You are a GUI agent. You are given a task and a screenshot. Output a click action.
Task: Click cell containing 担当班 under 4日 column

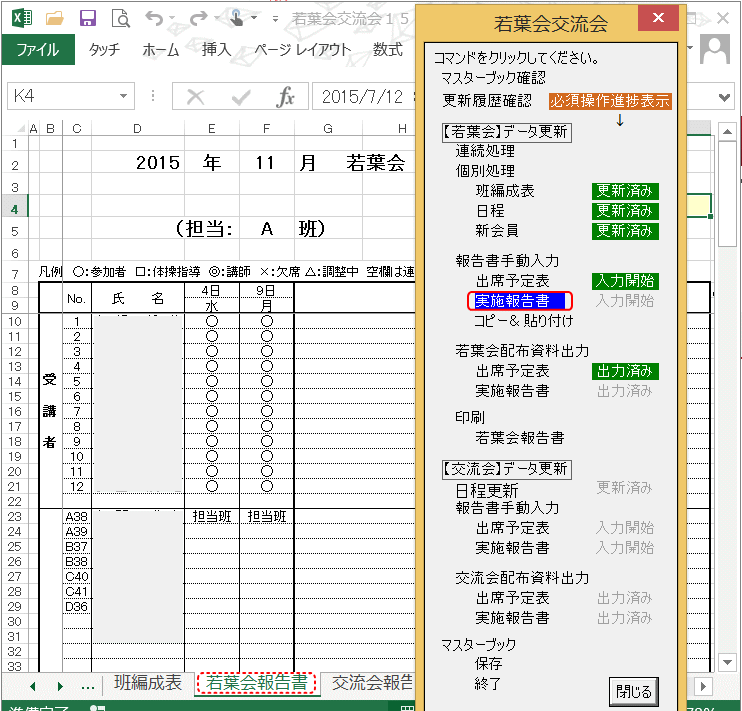click(212, 516)
